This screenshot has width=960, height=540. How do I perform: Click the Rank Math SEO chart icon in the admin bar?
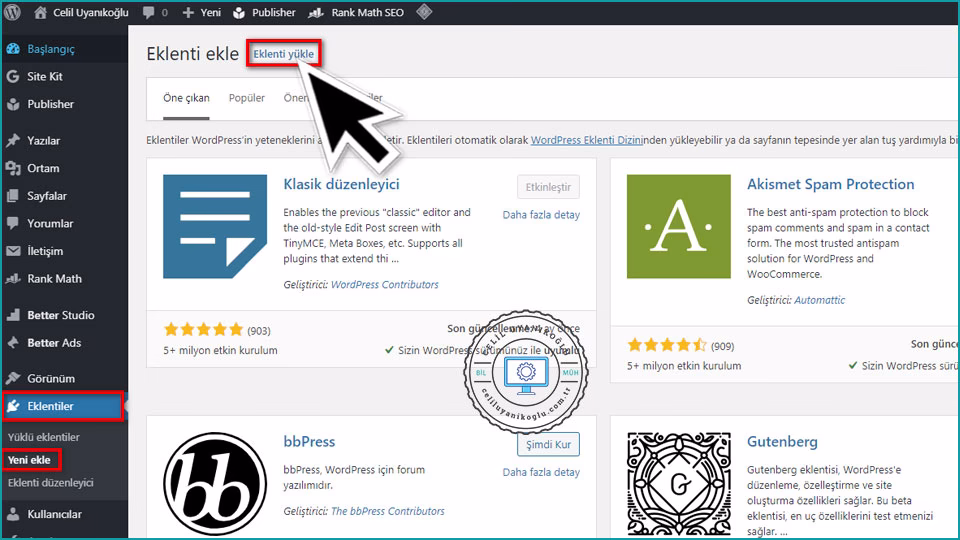click(x=316, y=12)
